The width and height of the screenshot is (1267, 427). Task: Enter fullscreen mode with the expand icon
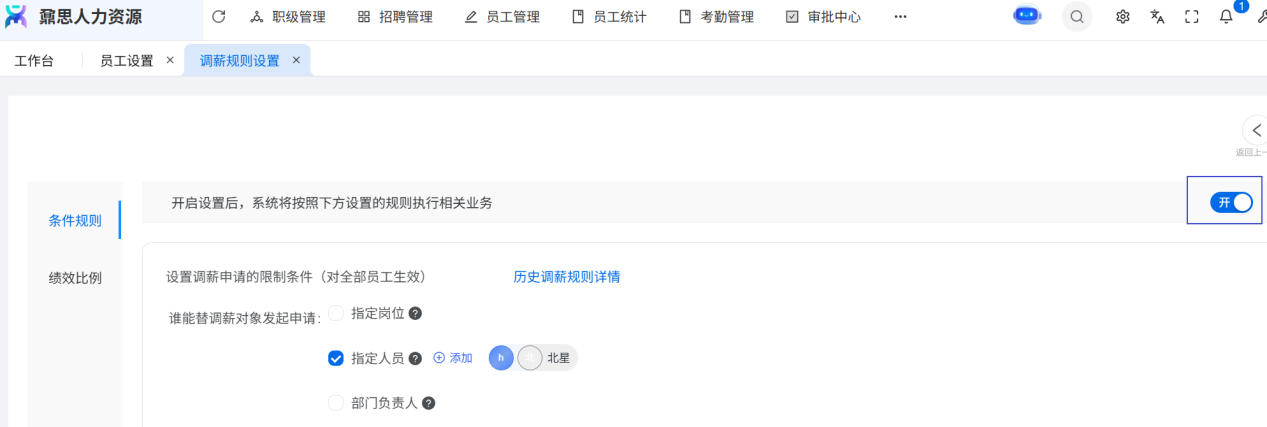tap(1191, 17)
